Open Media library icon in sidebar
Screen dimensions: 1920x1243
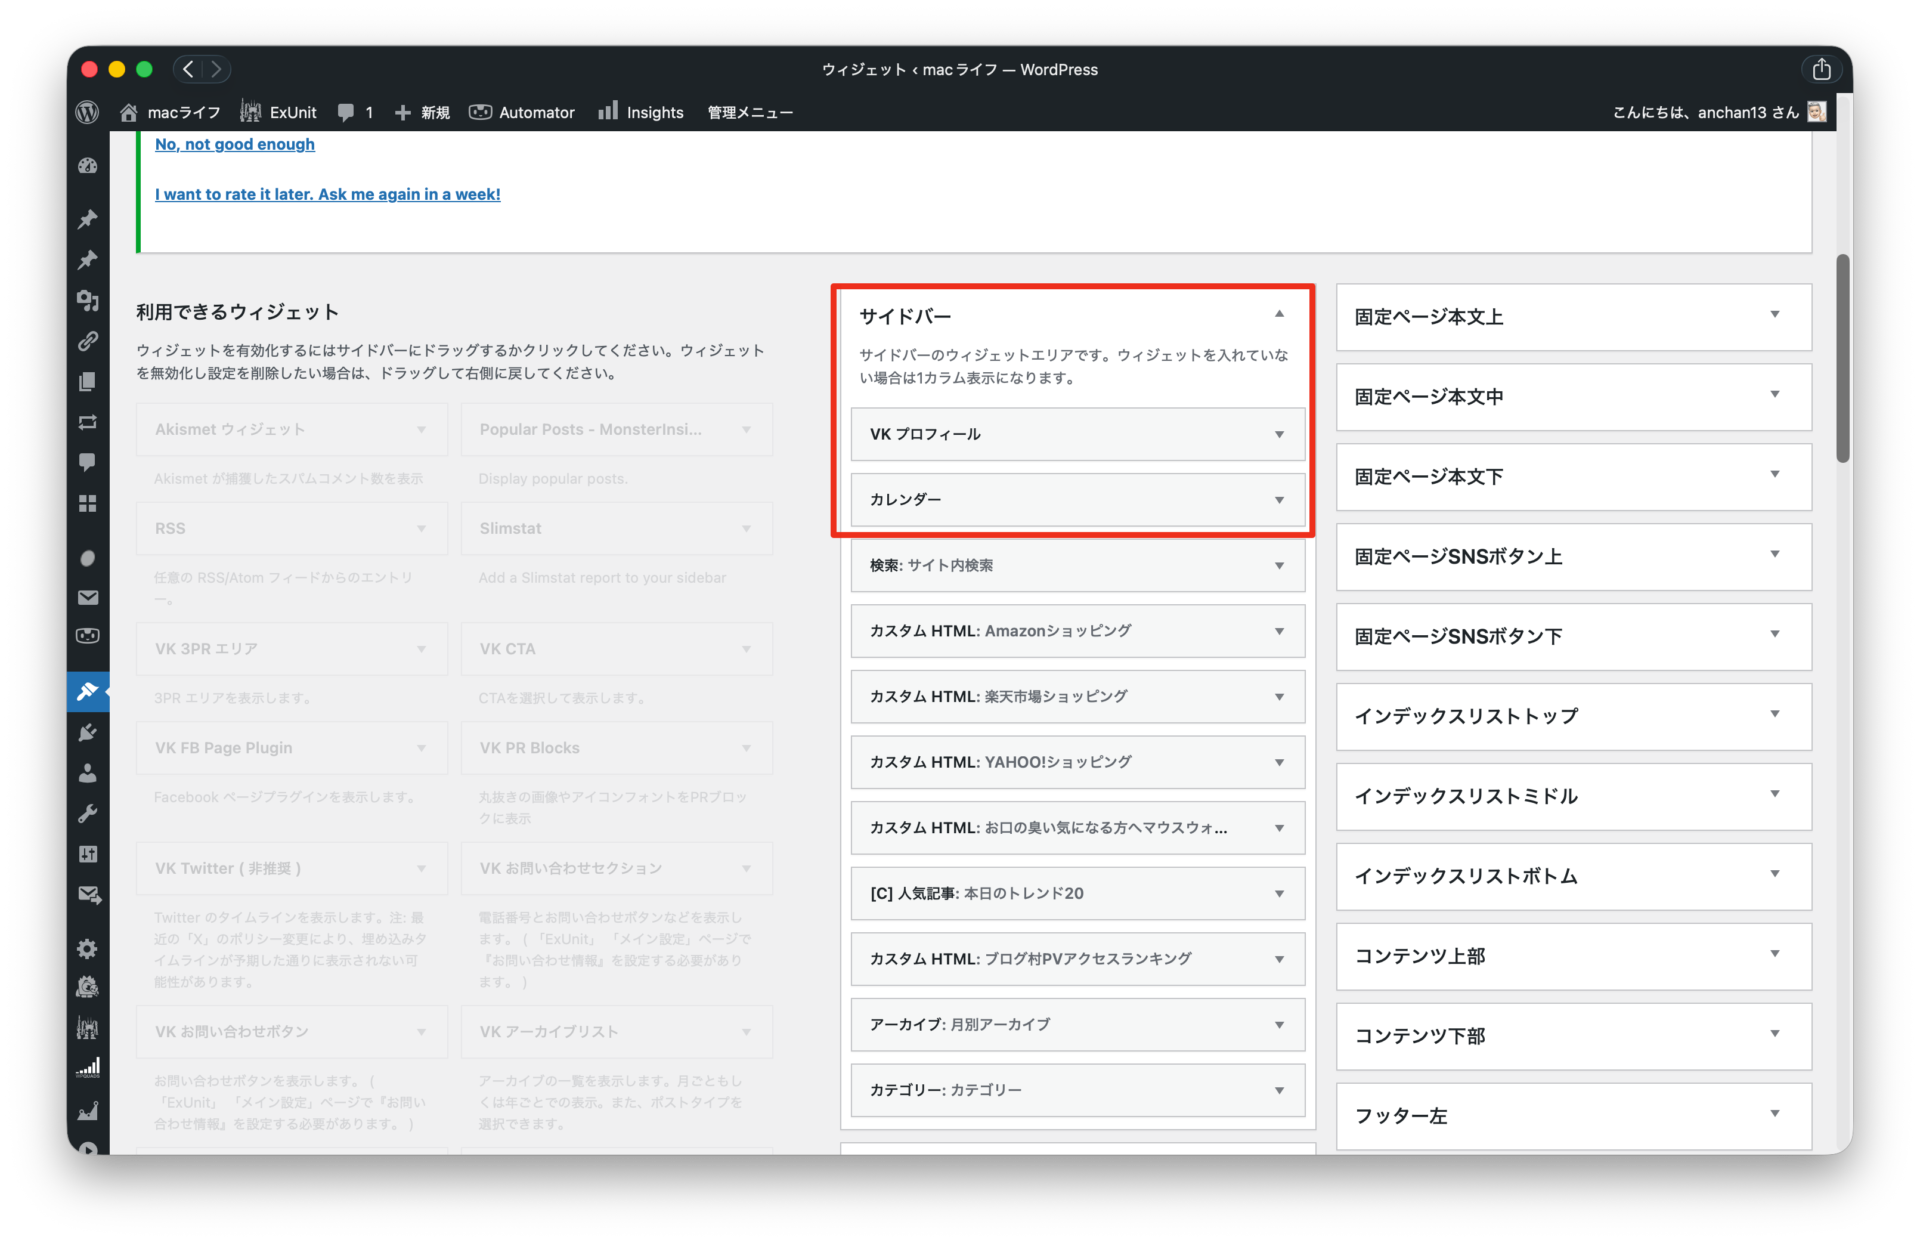click(88, 300)
